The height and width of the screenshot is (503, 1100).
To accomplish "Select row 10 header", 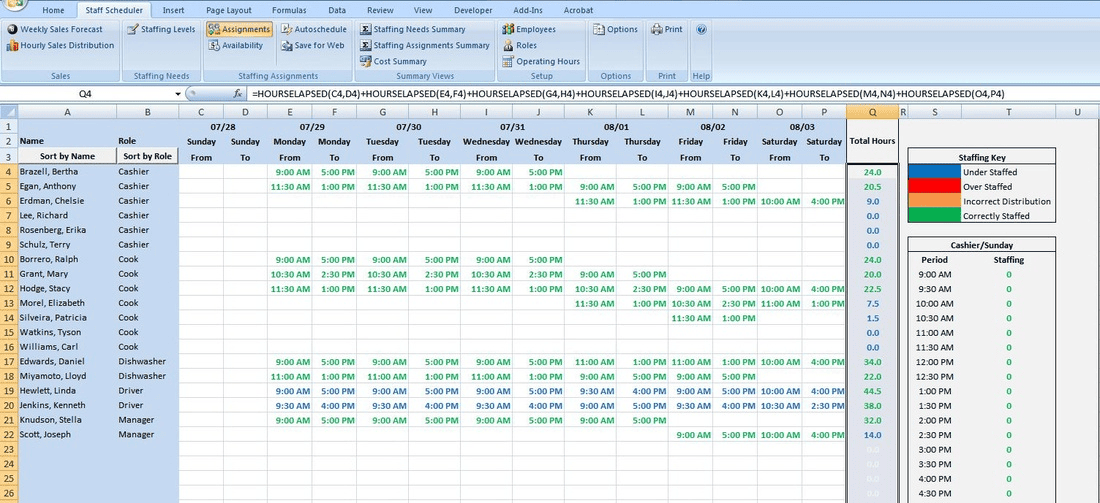I will [9, 260].
